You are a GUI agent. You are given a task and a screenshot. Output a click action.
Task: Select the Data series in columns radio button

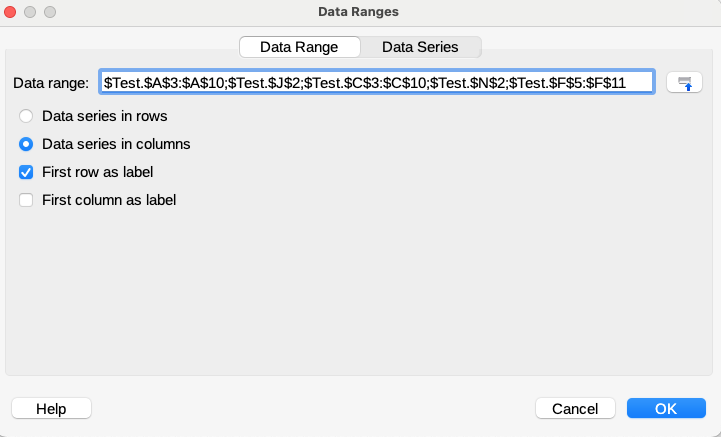tap(27, 144)
